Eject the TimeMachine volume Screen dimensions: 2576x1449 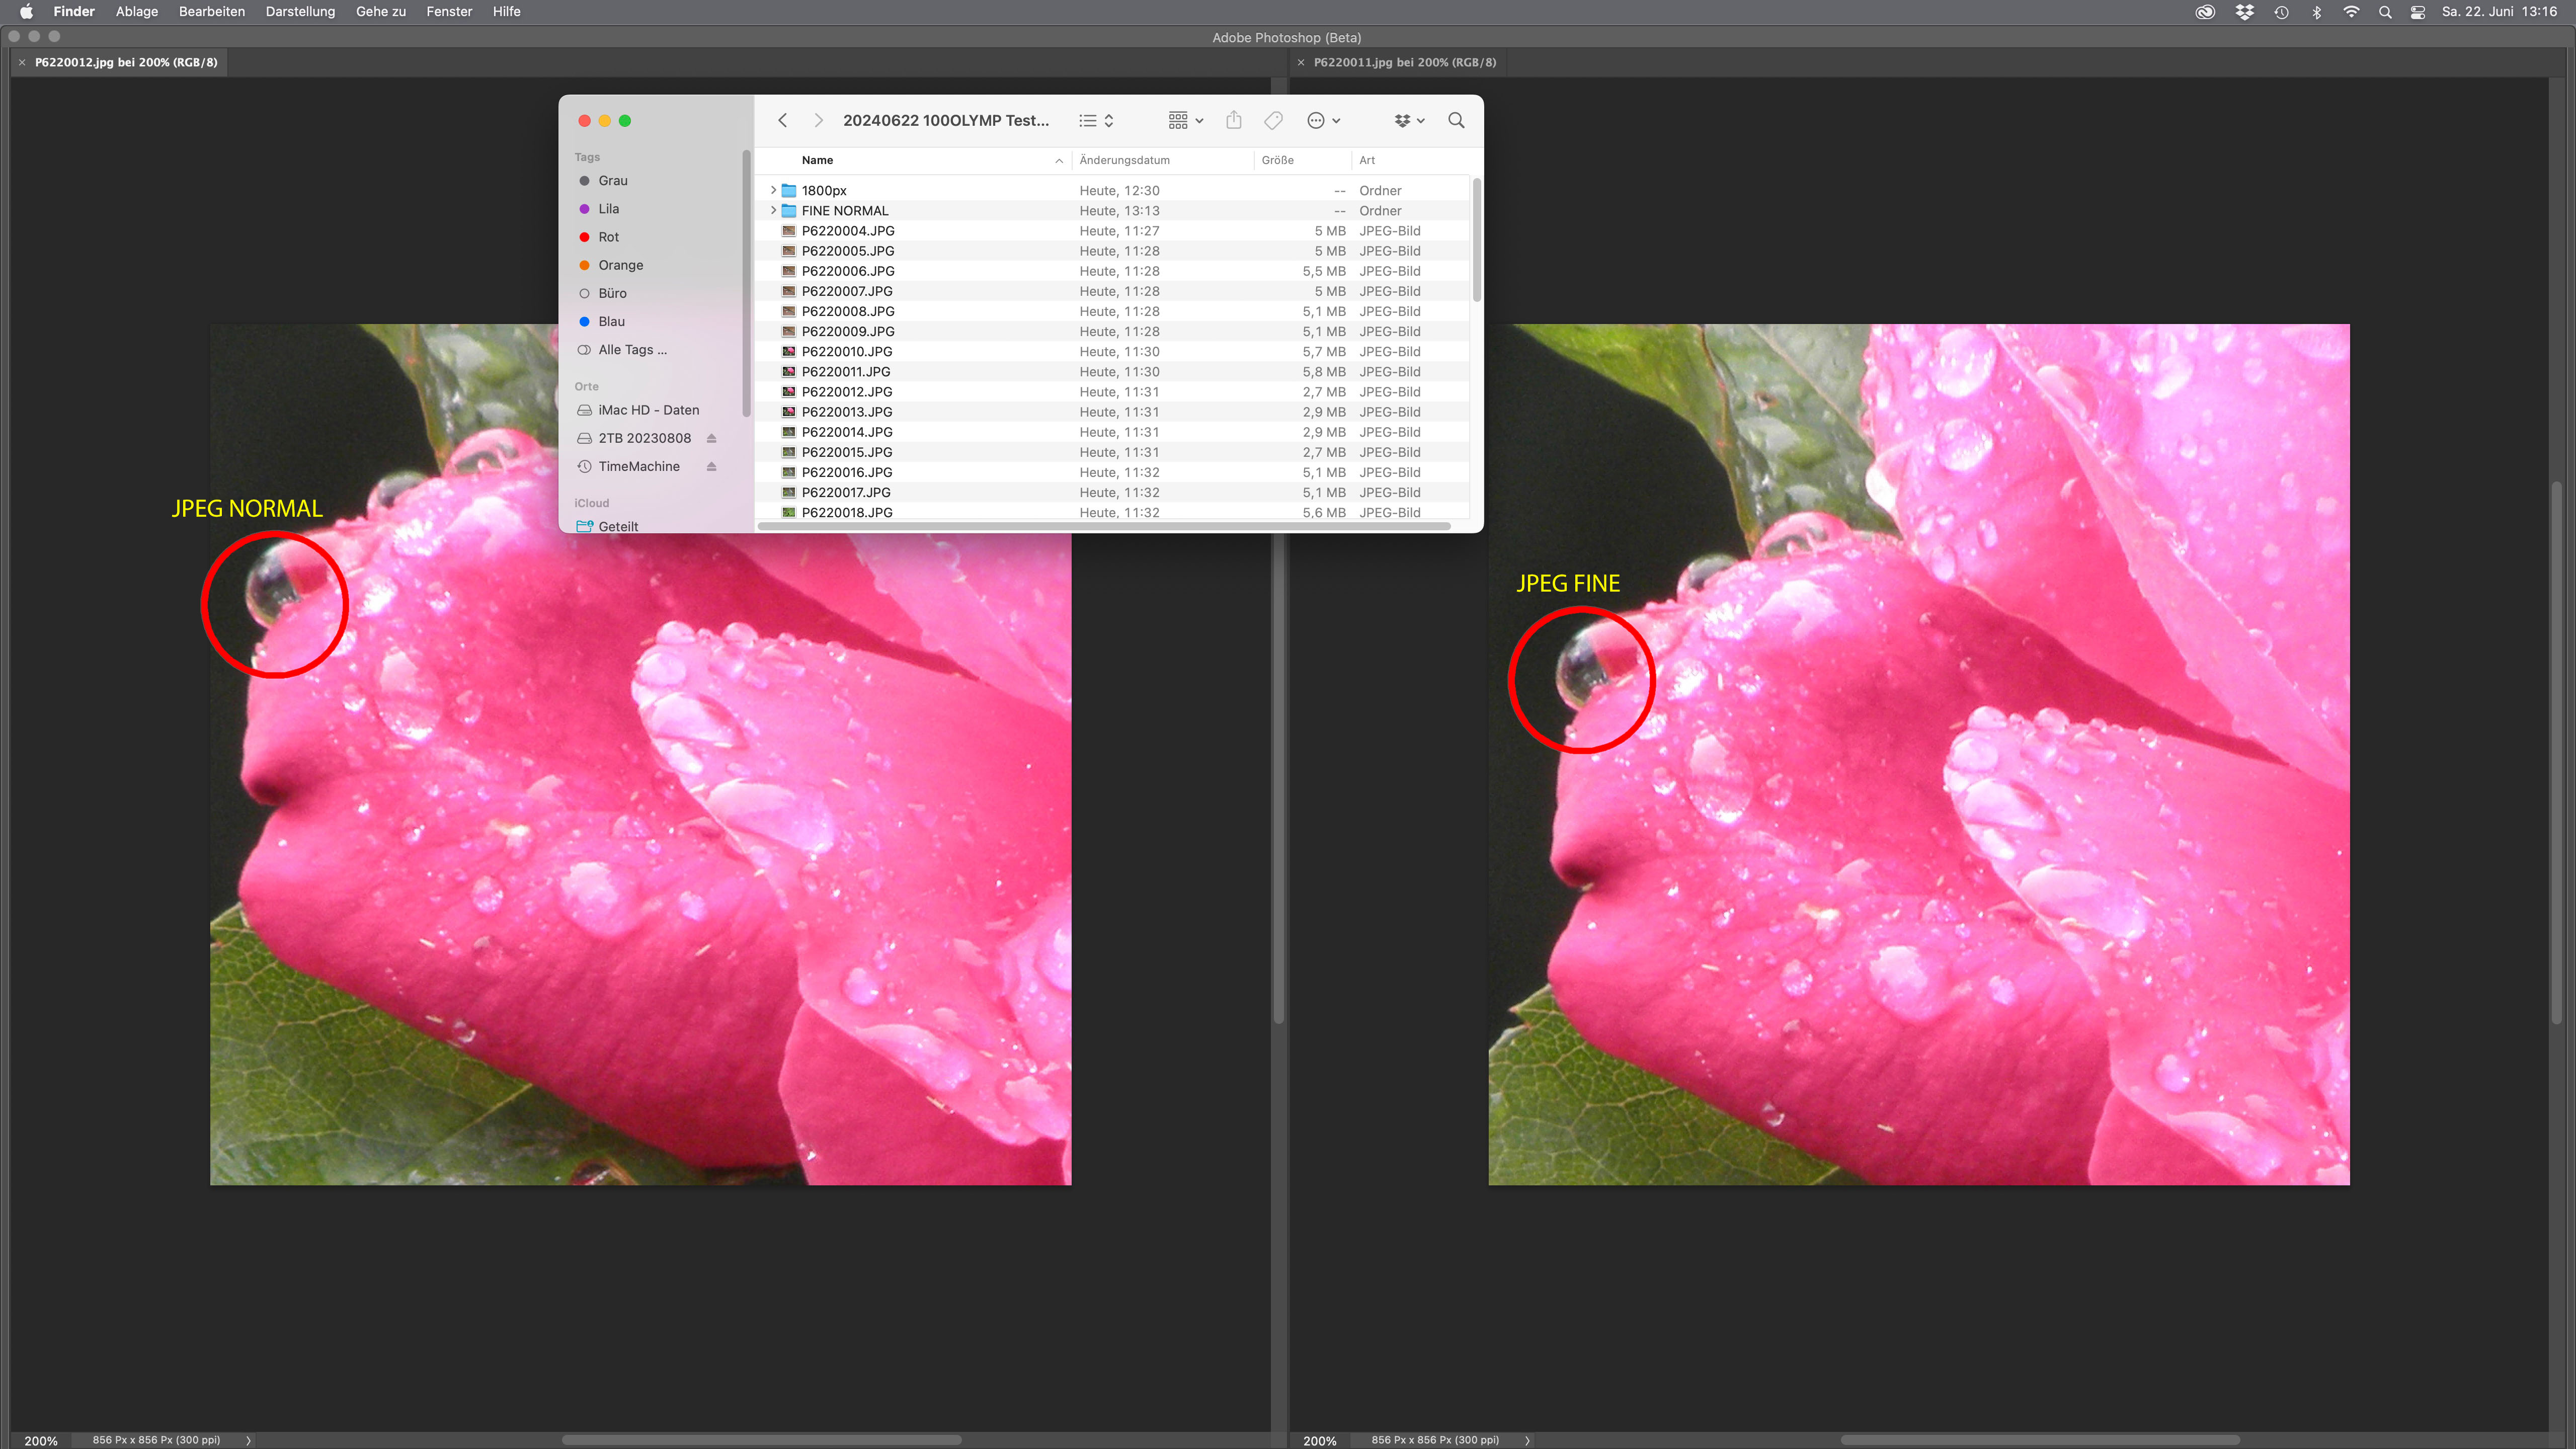[x=711, y=466]
